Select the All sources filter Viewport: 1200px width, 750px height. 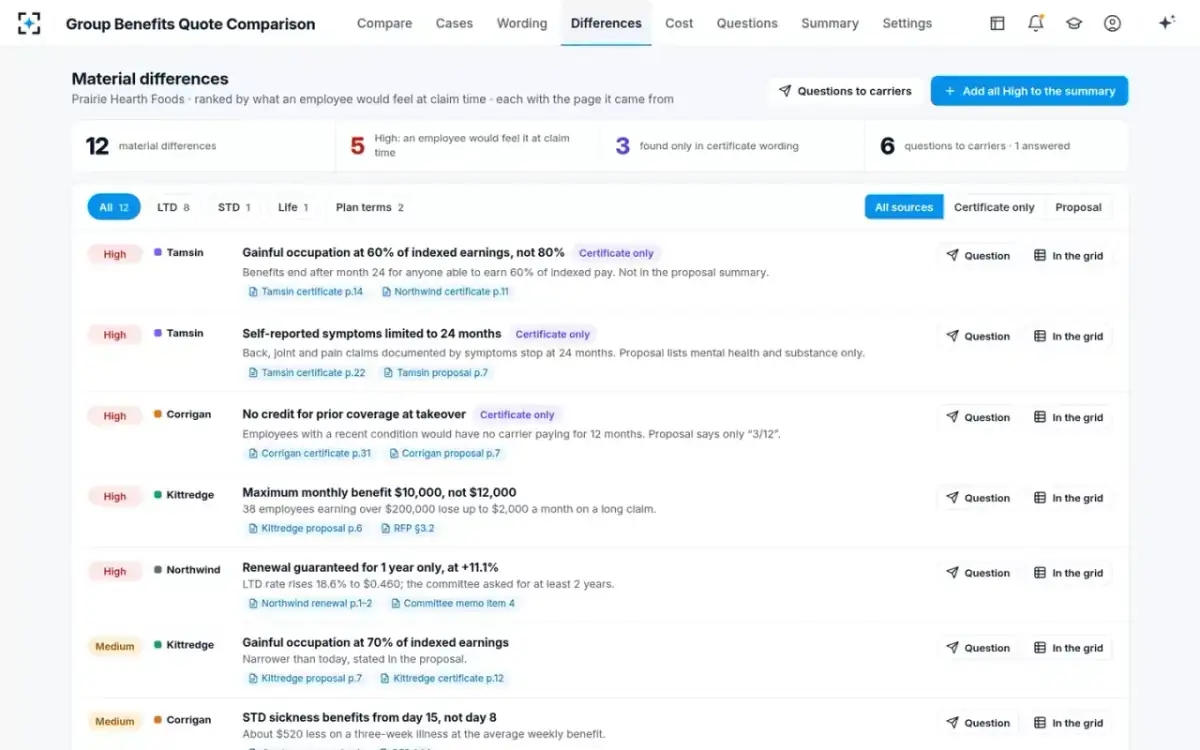click(x=904, y=207)
